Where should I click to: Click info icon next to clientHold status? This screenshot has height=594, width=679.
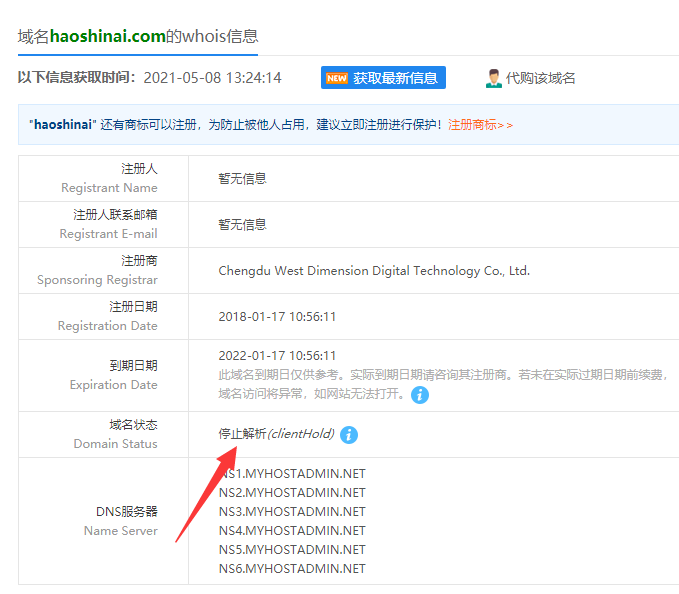tap(348, 435)
